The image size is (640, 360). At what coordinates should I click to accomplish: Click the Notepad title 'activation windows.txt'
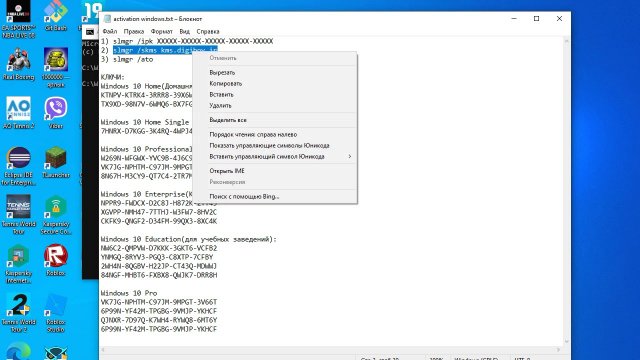[x=143, y=19]
